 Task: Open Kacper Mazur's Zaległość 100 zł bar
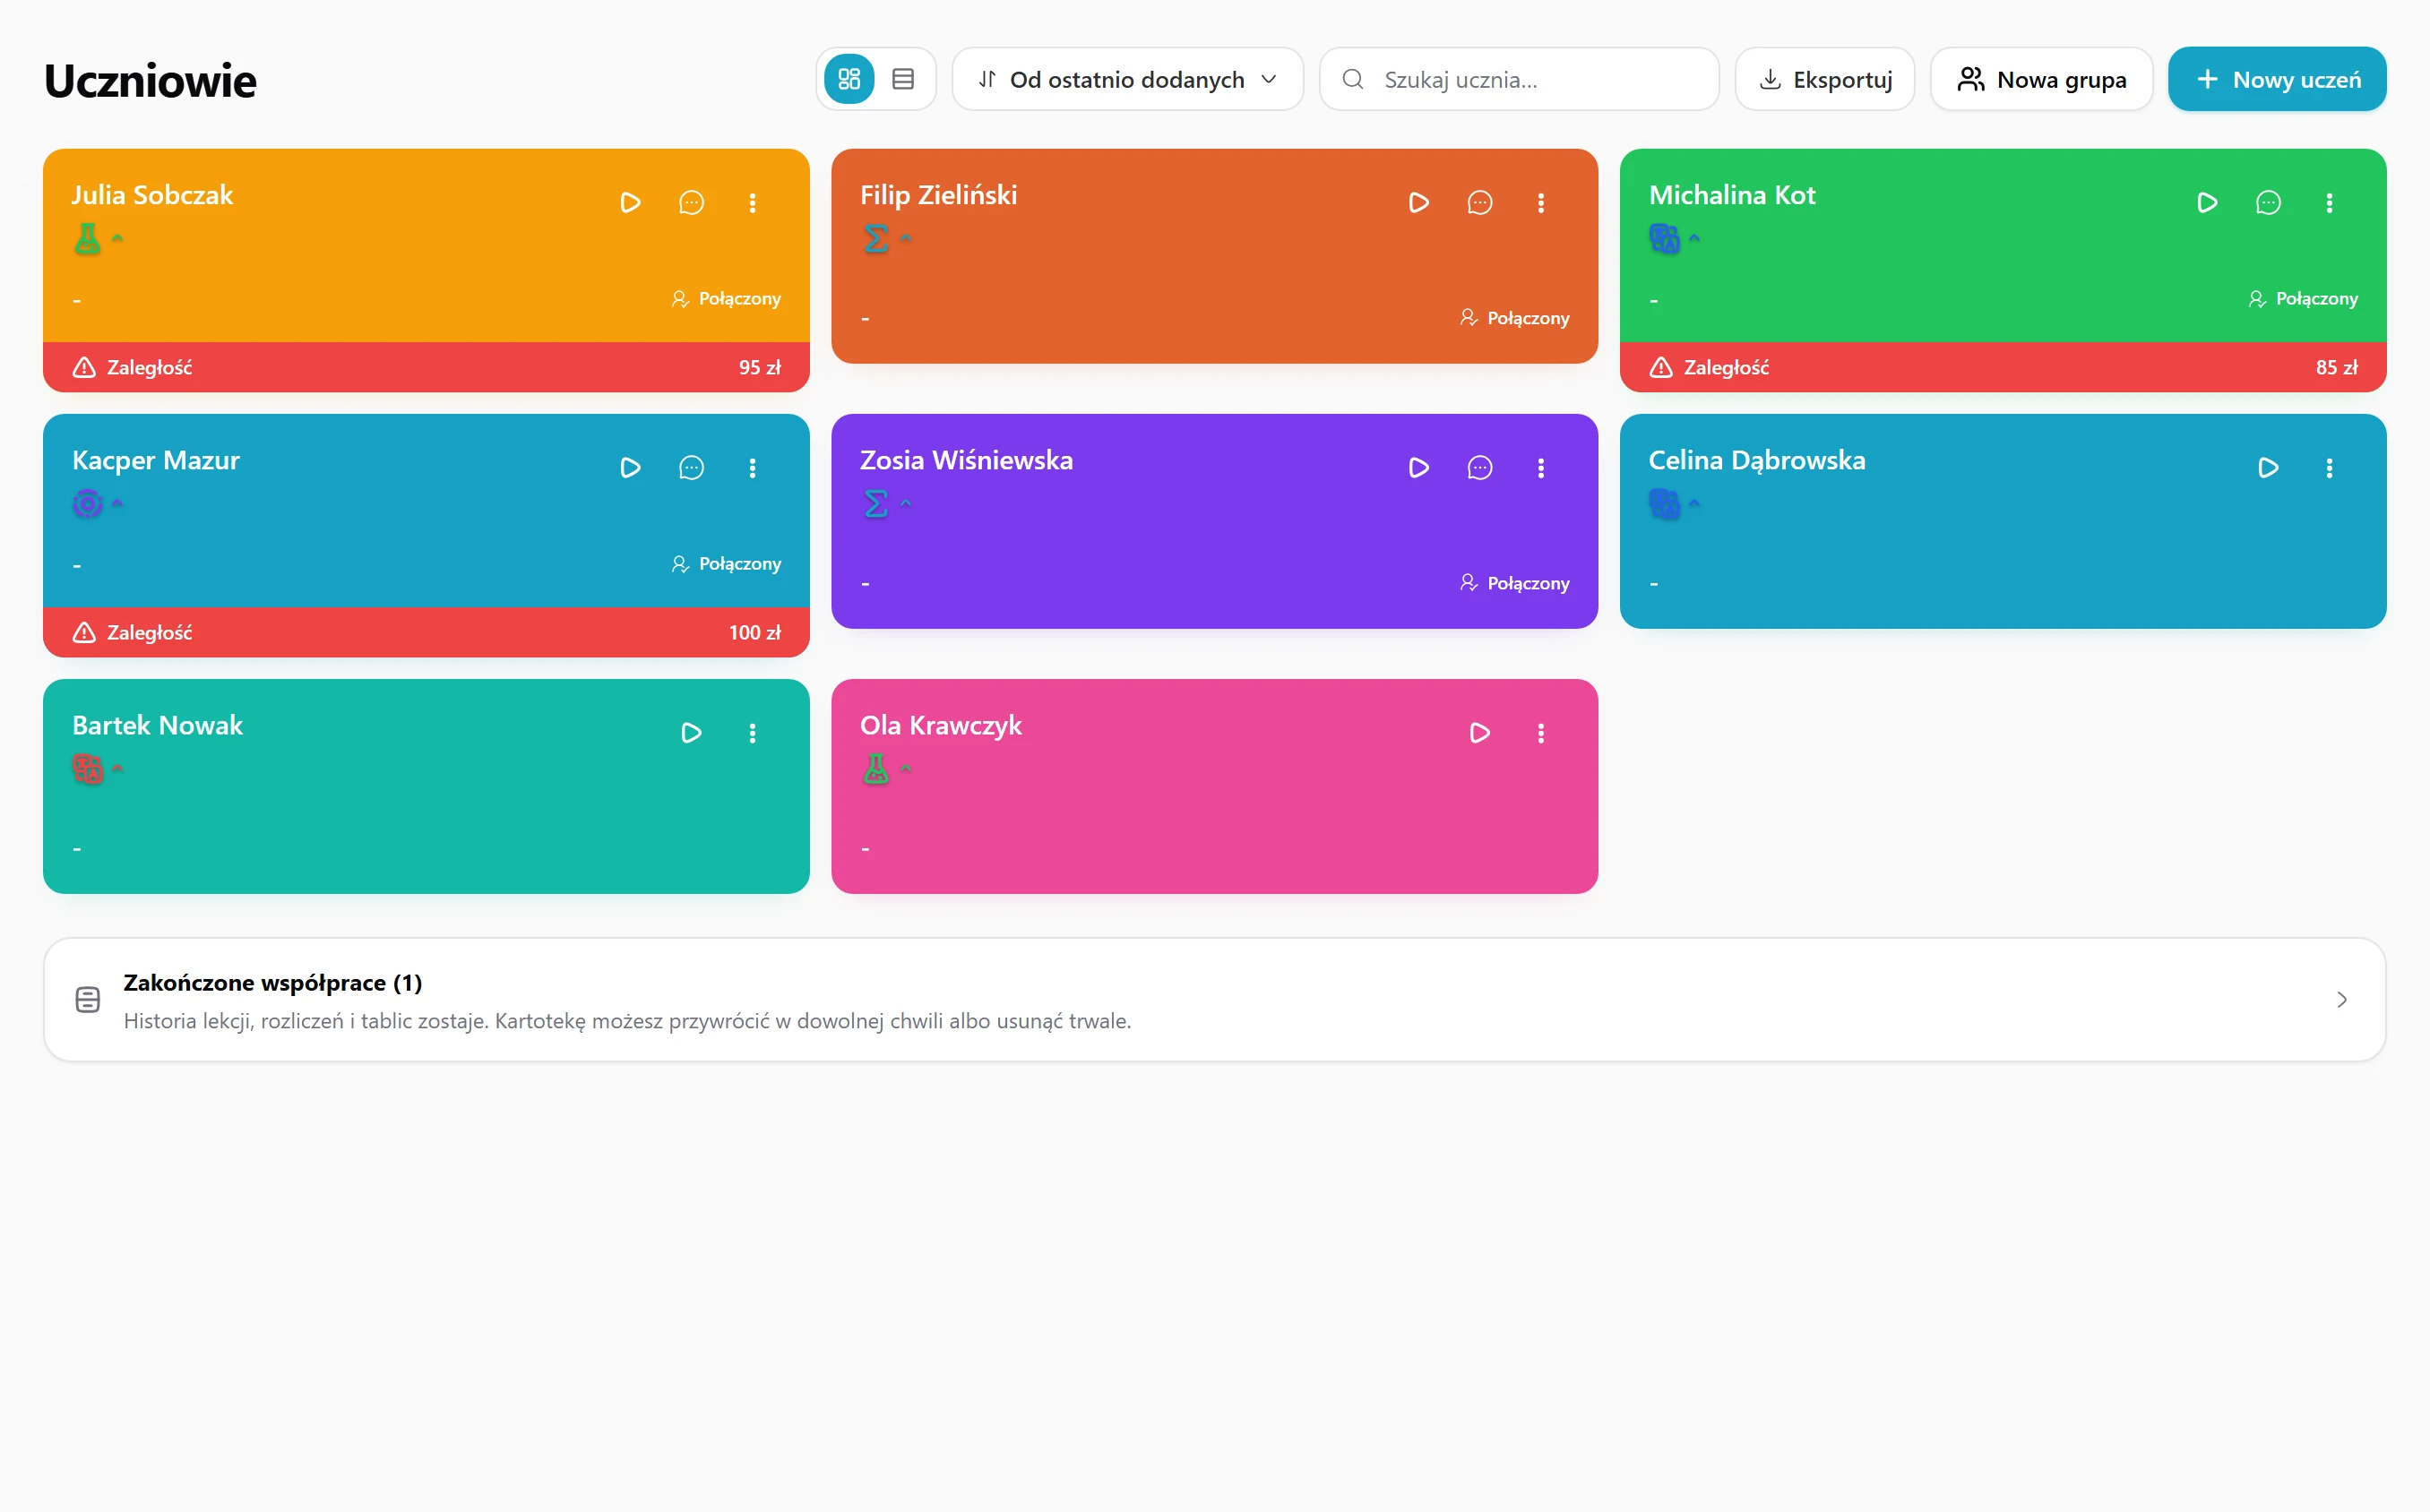[426, 632]
